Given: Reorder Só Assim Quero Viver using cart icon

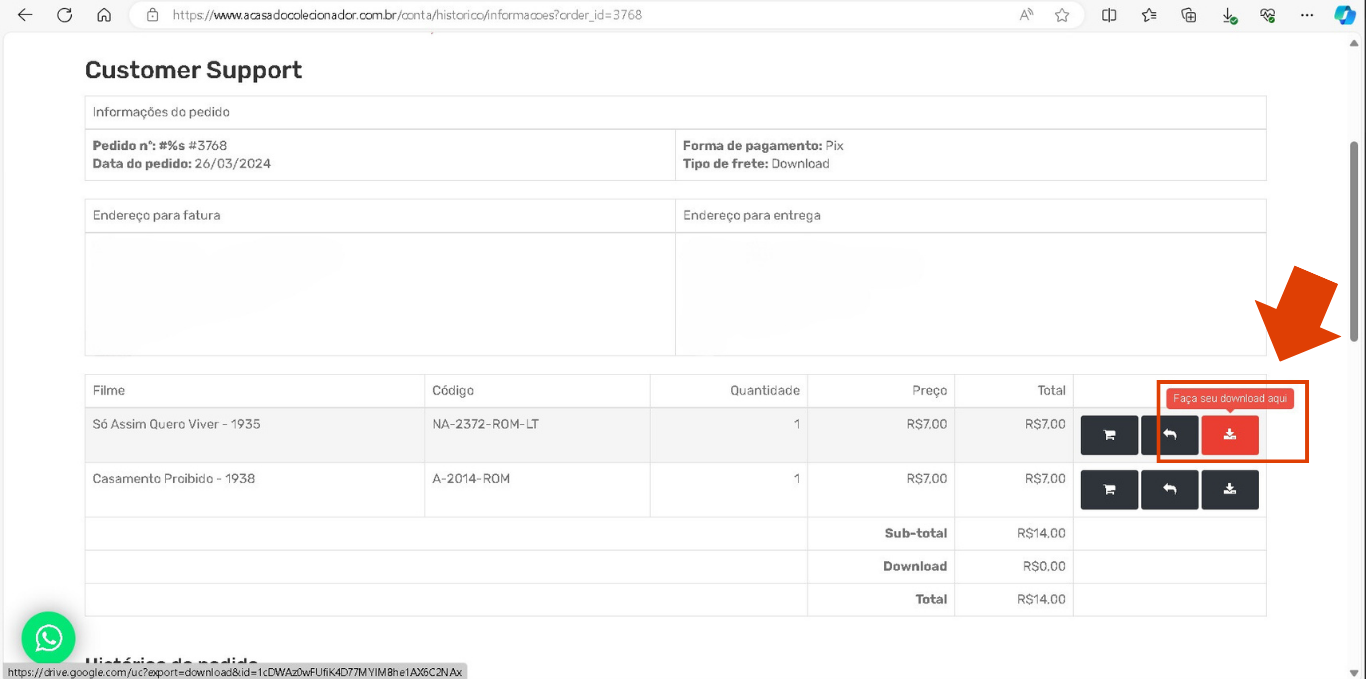Looking at the screenshot, I should coord(1109,435).
